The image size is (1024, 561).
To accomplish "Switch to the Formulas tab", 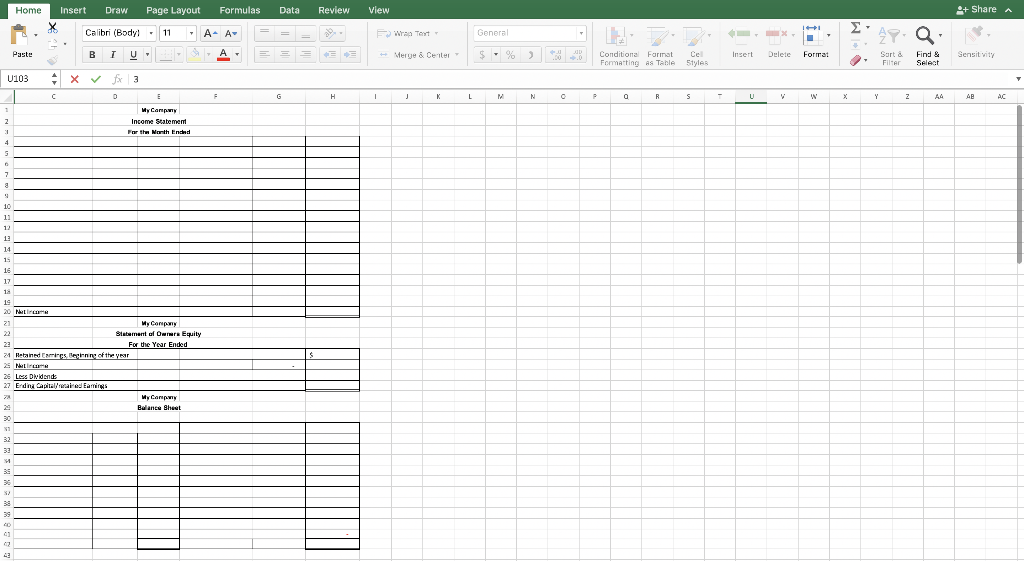I will coord(240,10).
